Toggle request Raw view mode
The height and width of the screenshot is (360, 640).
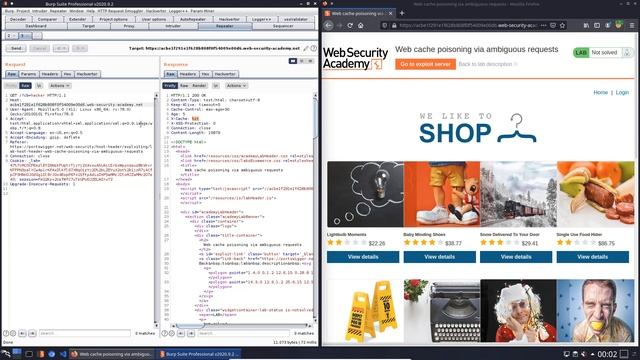[x=25, y=86]
